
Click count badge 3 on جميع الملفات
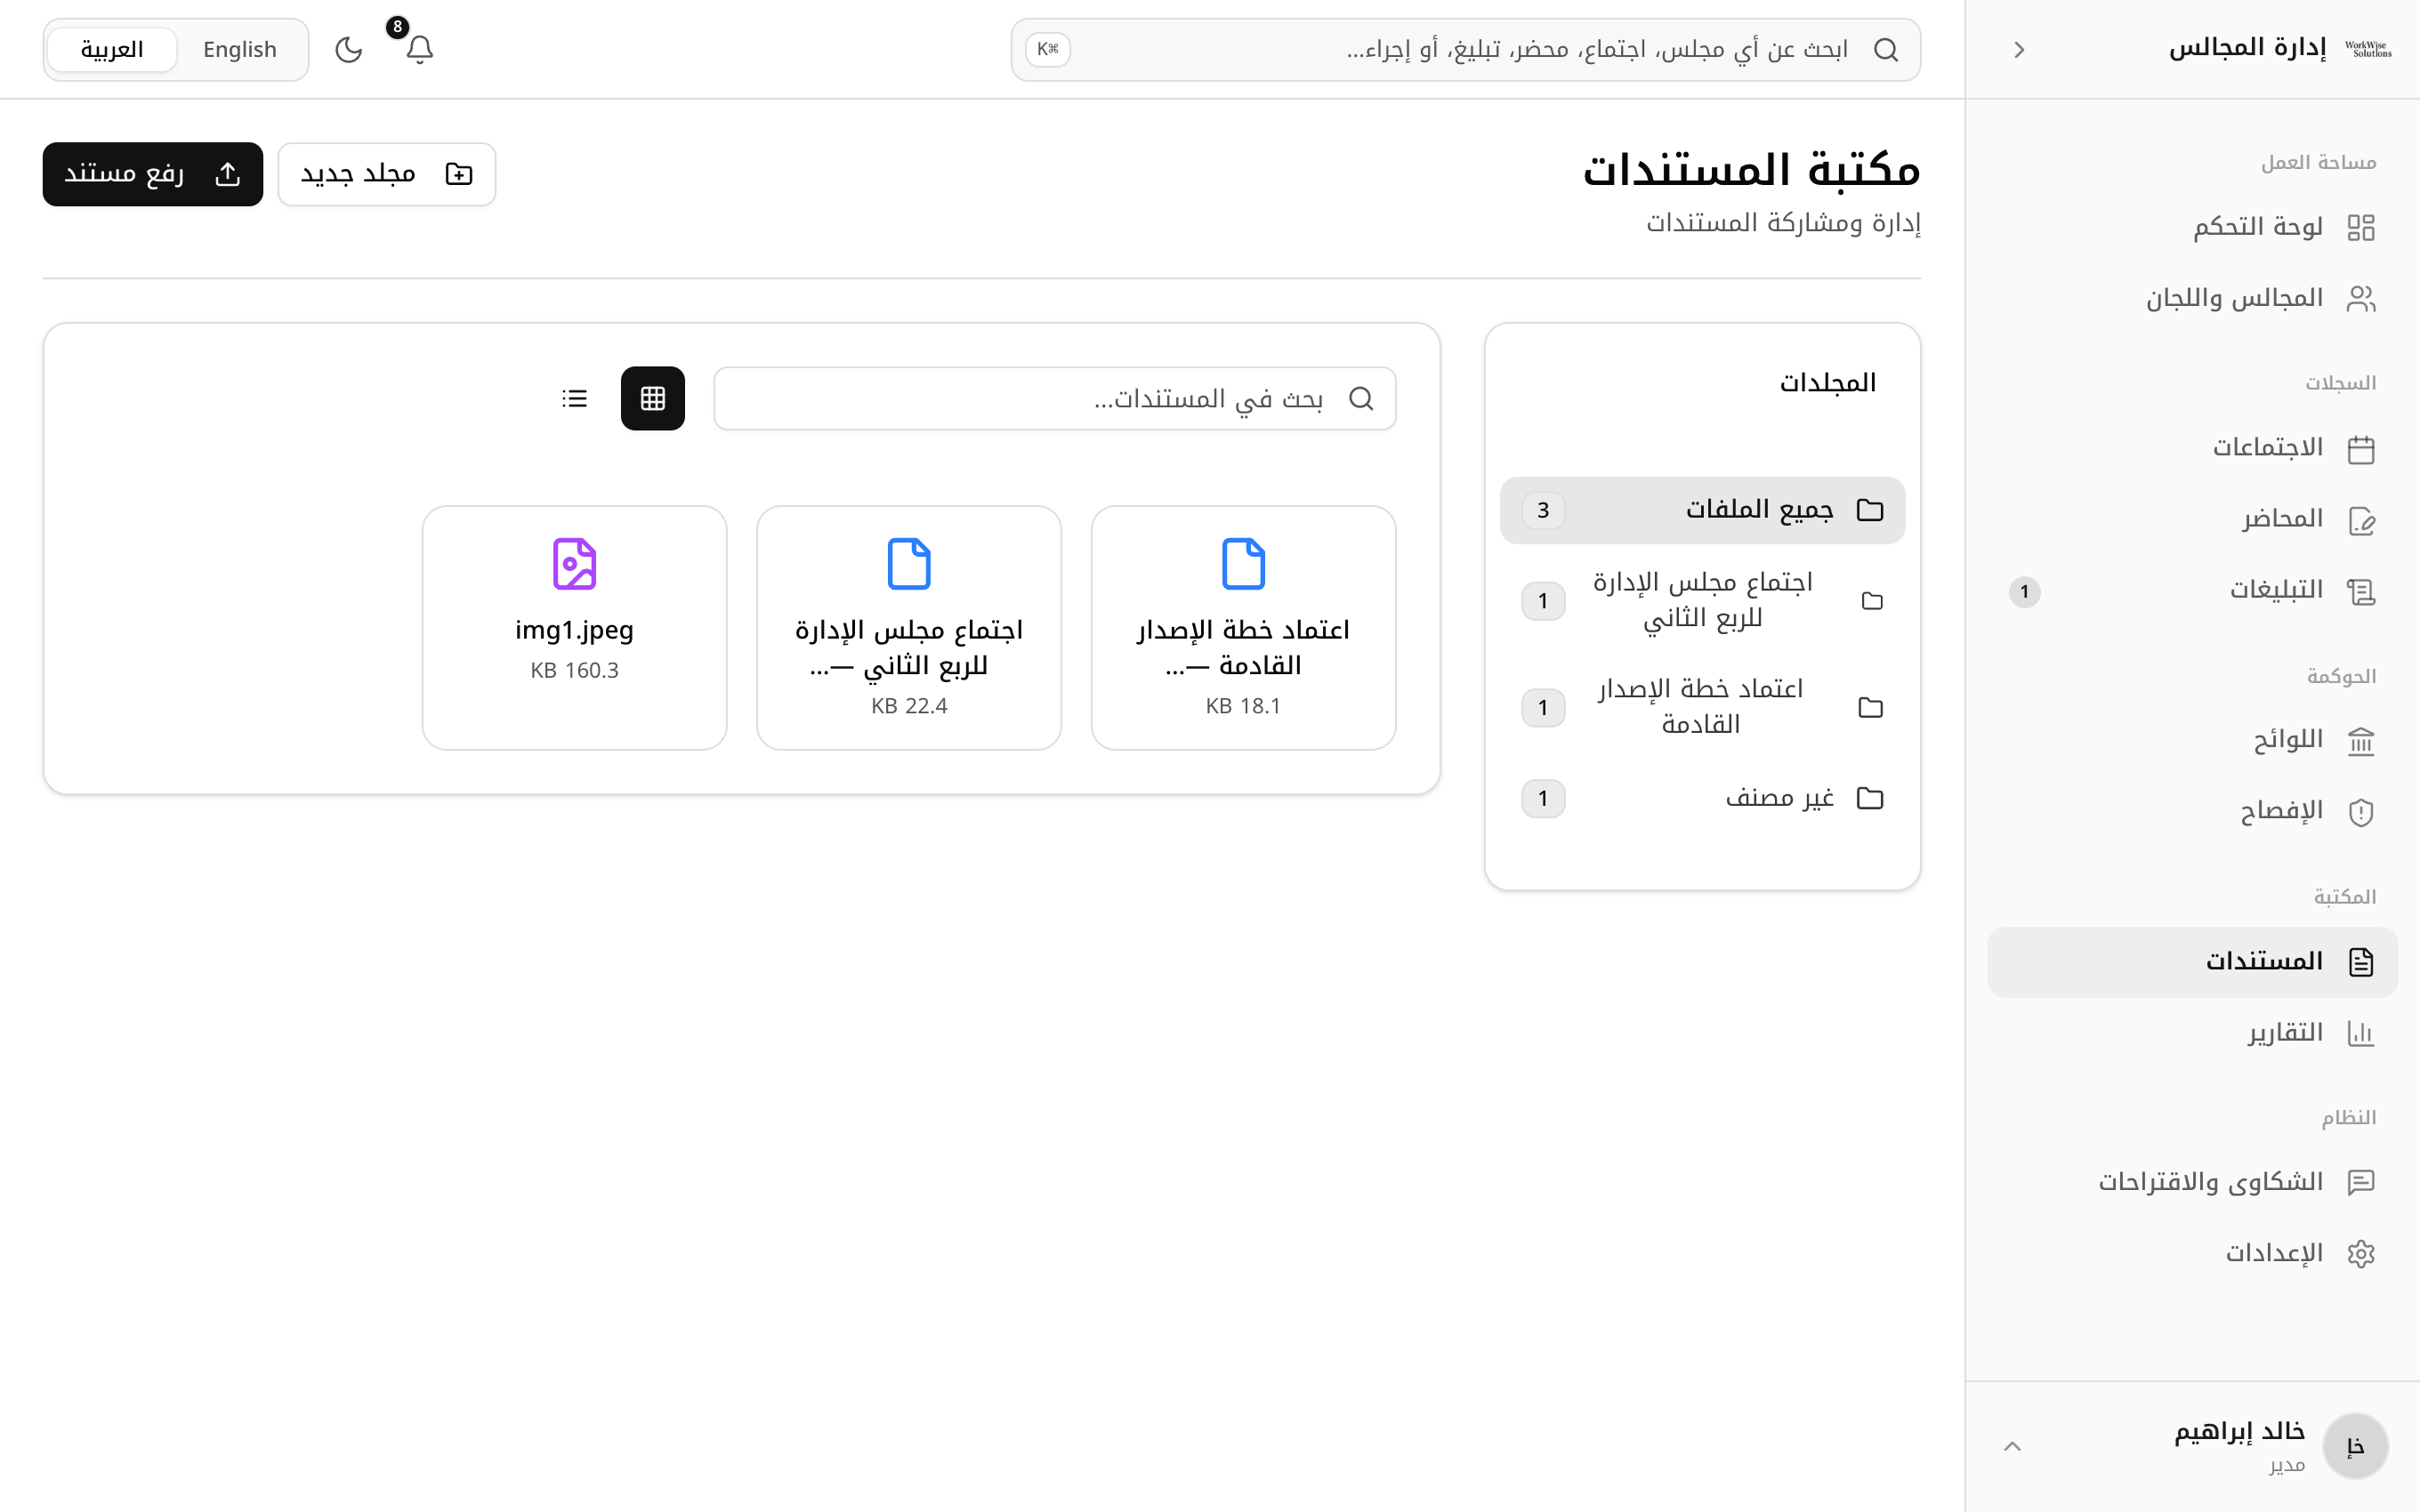tap(1543, 510)
